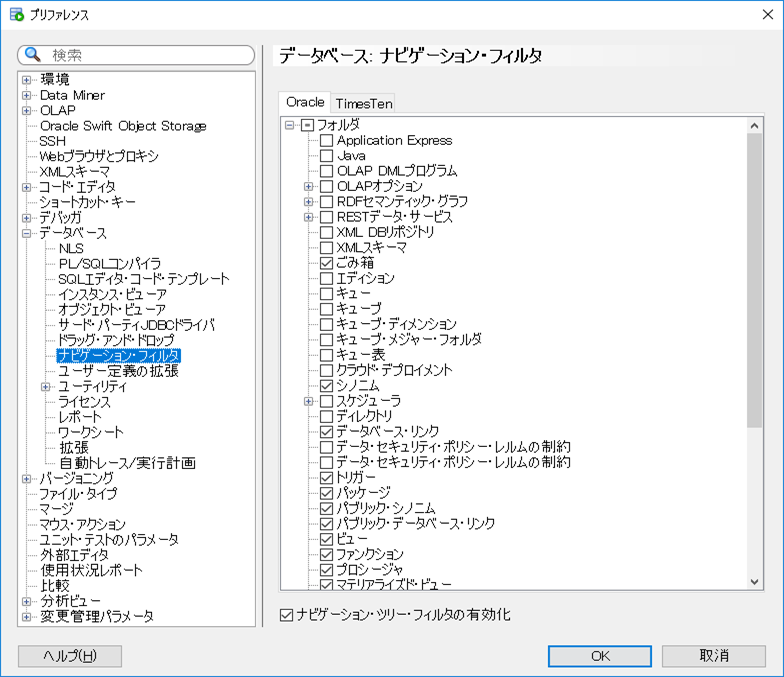
Task: Uncheck the パッケージ checkbox
Action: tap(326, 493)
